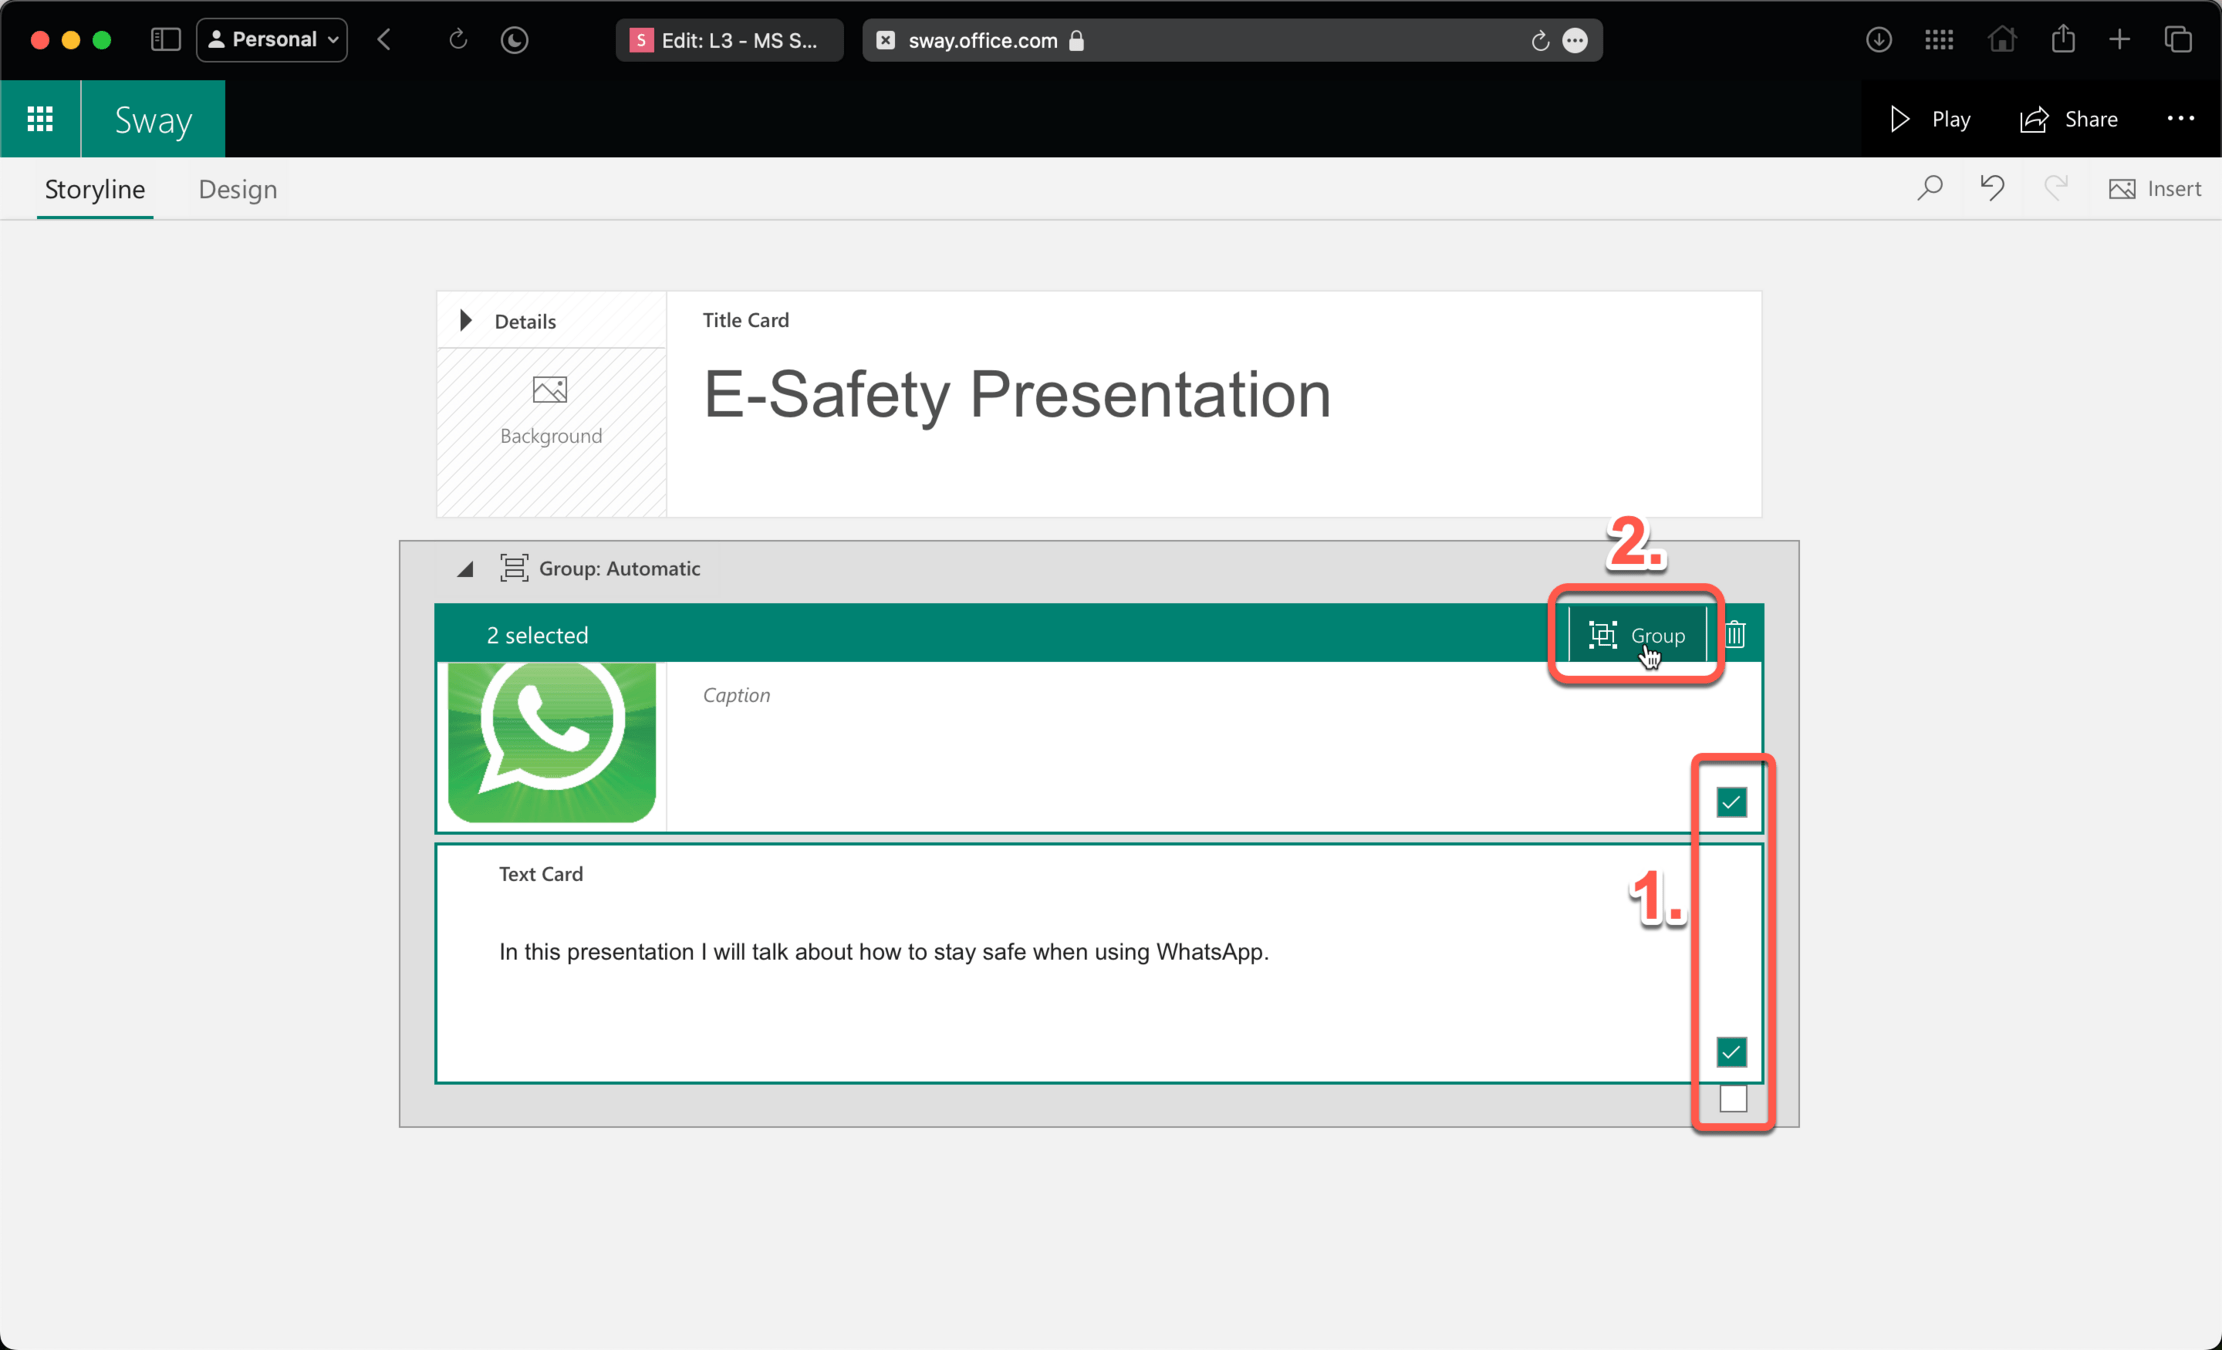Select the Storyline tab

point(95,189)
